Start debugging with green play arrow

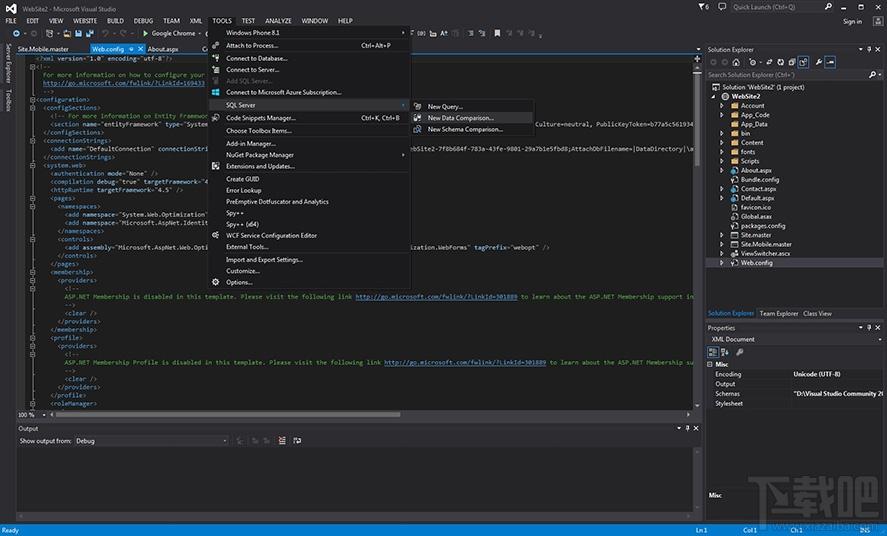145,33
